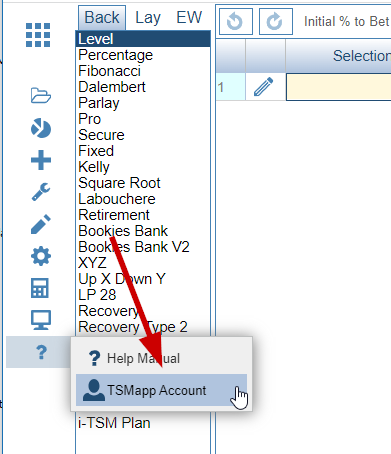
Task: Select Secure staking plan
Action: (143, 135)
